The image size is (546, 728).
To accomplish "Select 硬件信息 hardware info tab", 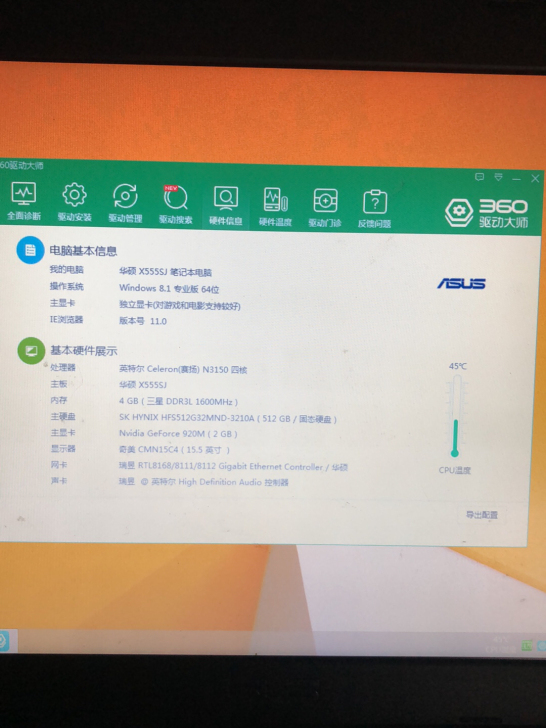I will [x=226, y=205].
